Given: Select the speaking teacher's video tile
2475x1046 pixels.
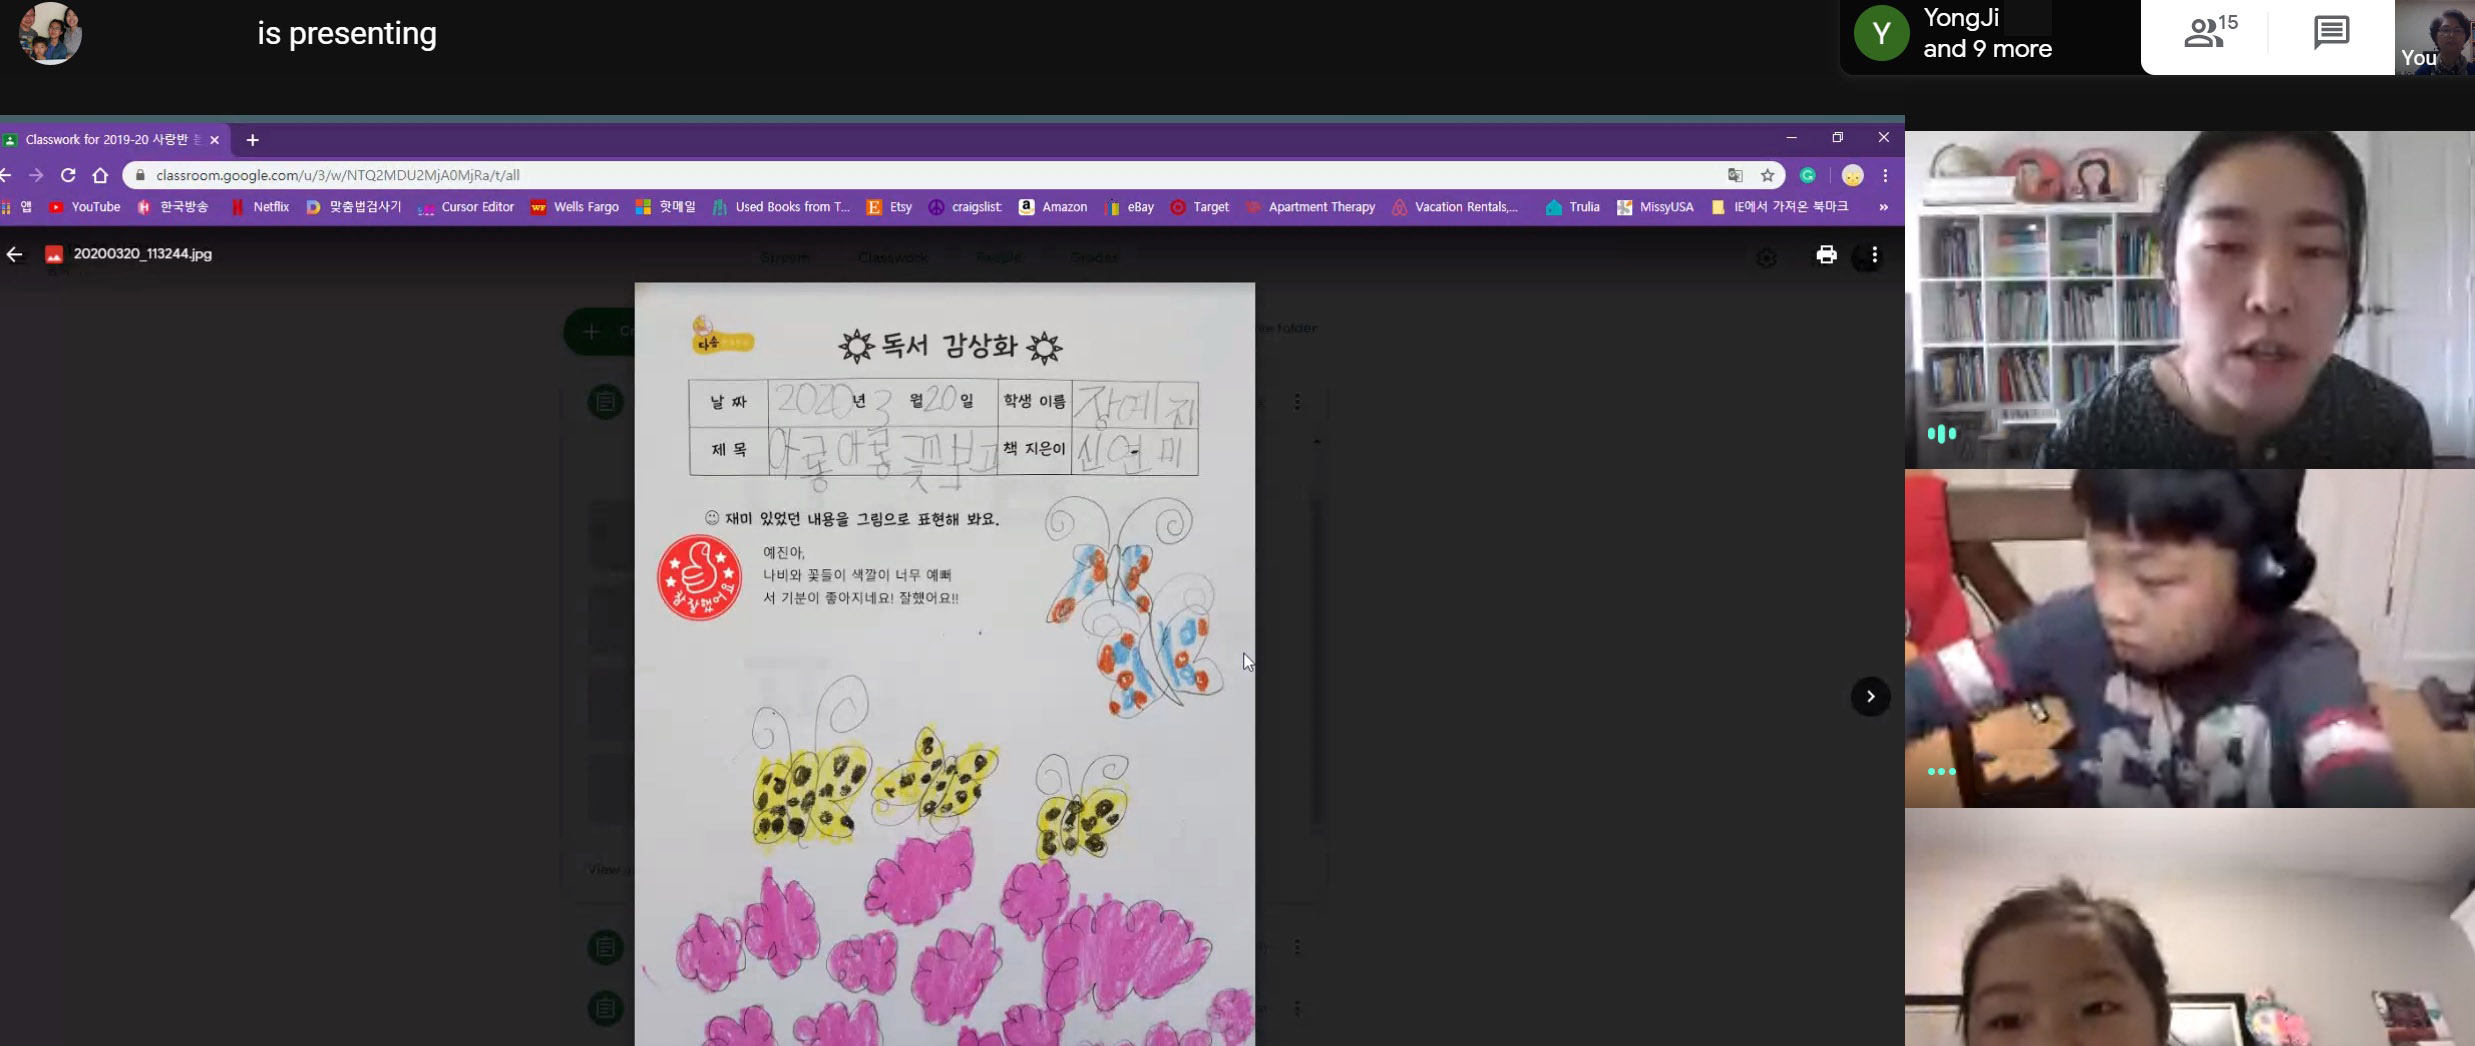Looking at the screenshot, I should tap(2188, 299).
